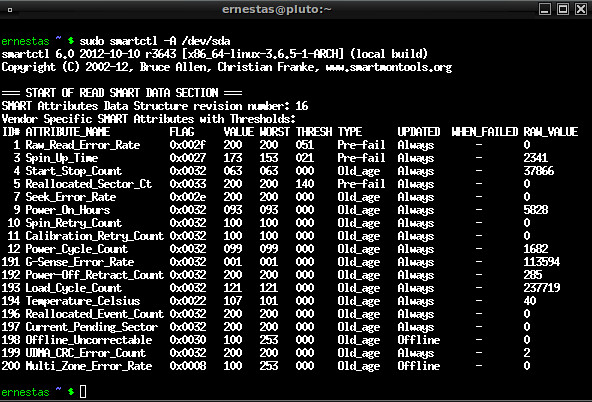Click the ernestas@pluto title bar text

coord(276,9)
